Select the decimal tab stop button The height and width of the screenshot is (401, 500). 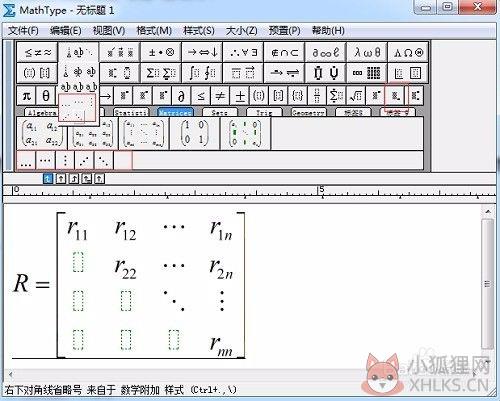(100, 179)
